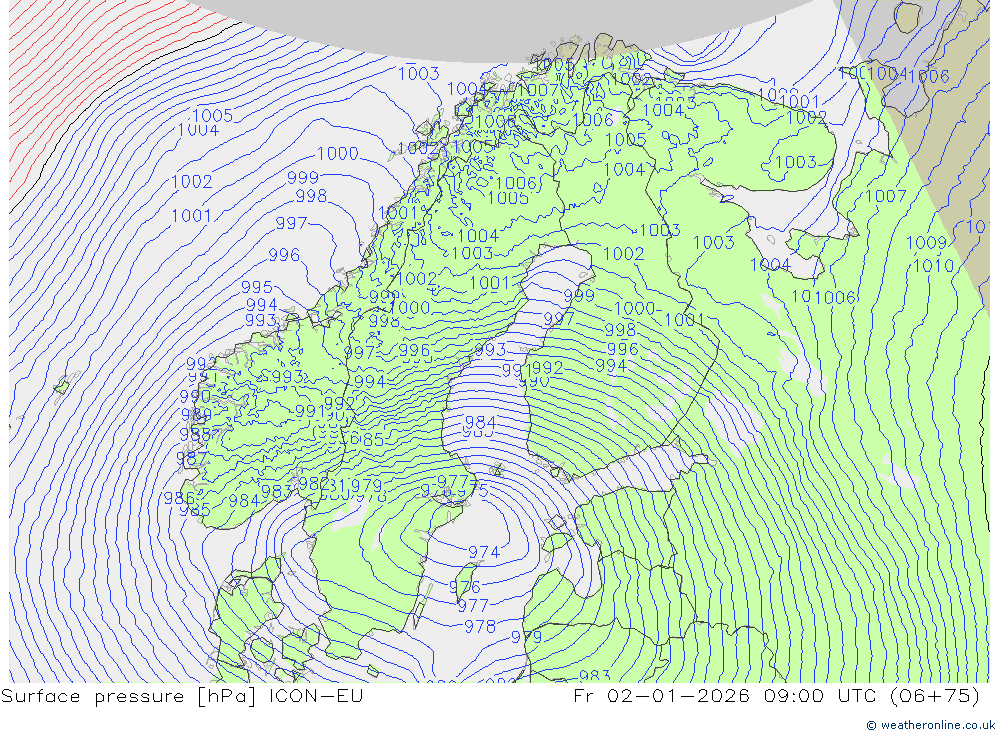Click the 1001 label over the western sea
Screen dimensions: 1000x733
(x=191, y=216)
